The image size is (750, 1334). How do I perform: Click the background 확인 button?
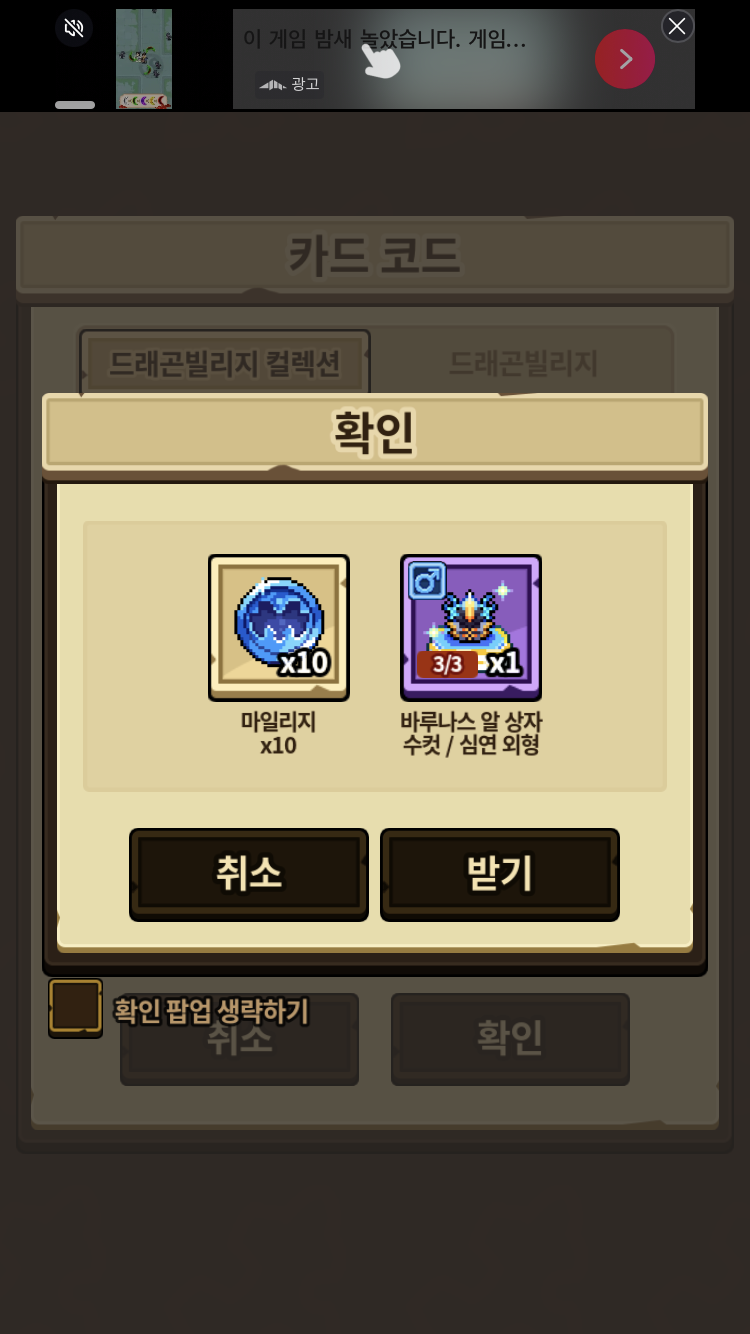[x=510, y=1039]
